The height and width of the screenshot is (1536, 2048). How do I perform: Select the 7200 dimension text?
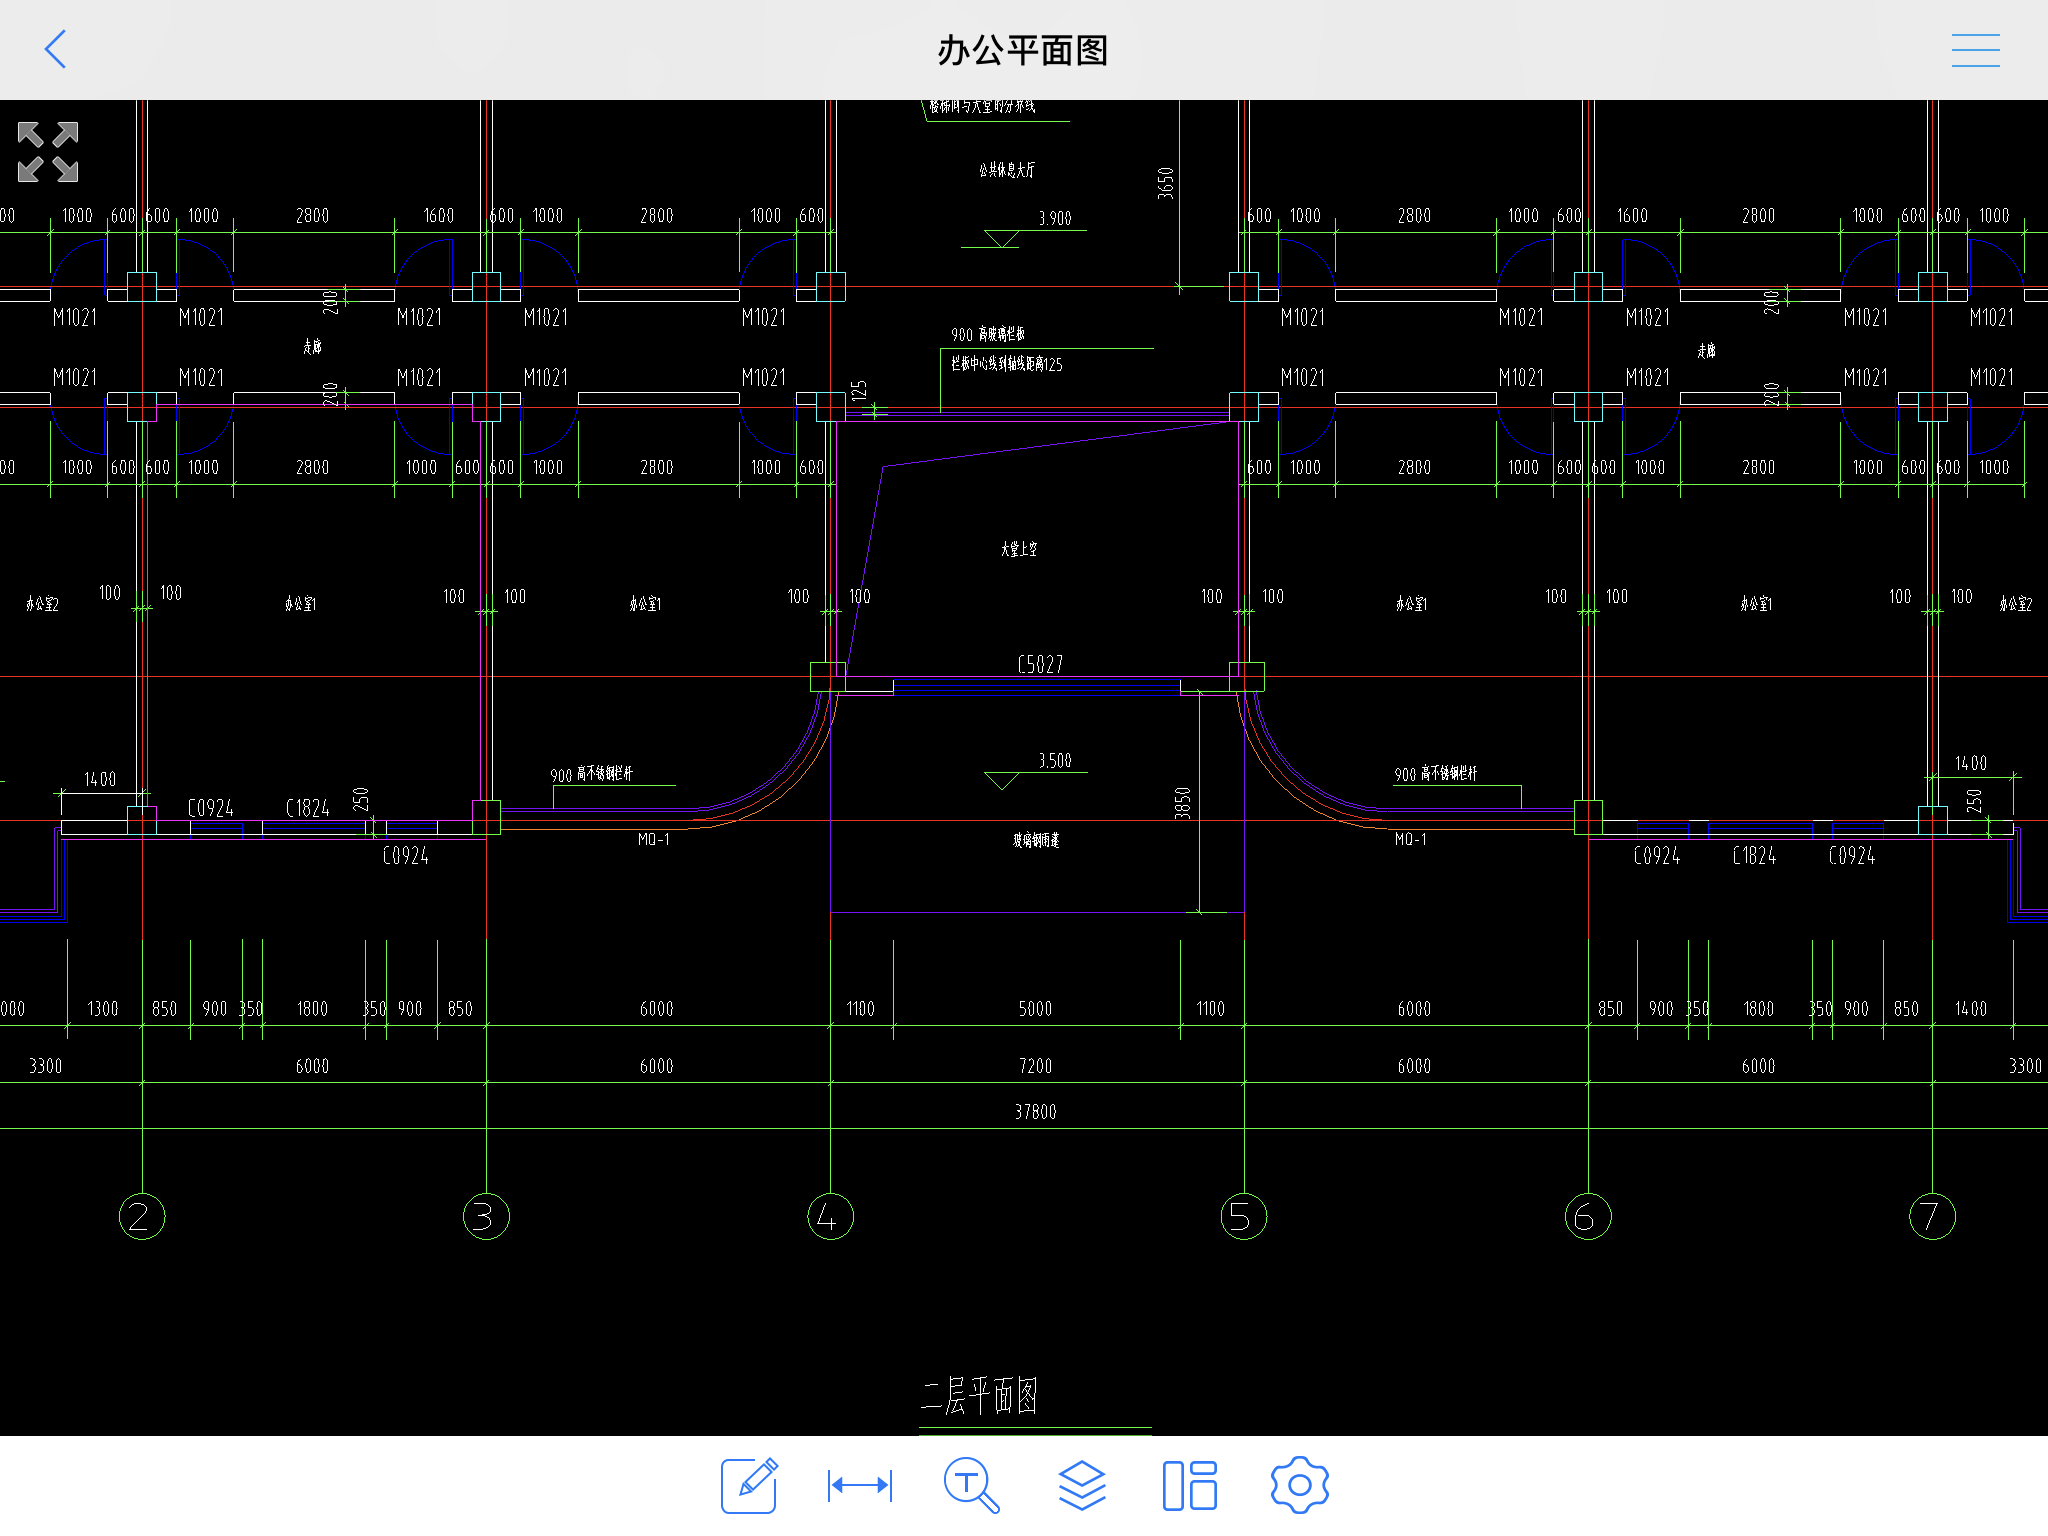click(1035, 1066)
